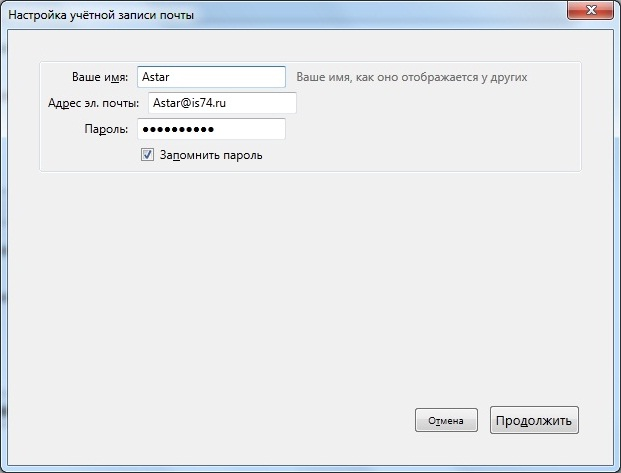Click the masked password dots
The image size is (621, 473).
[184, 129]
